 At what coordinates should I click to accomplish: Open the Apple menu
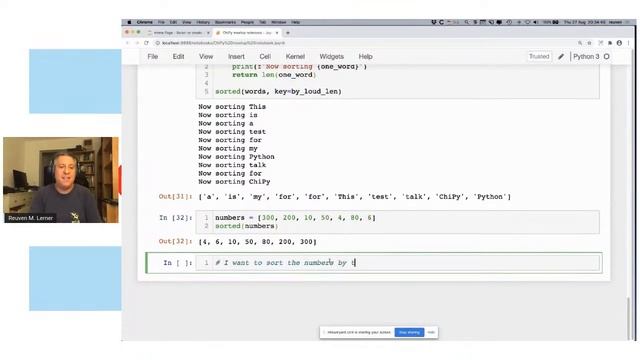129,22
